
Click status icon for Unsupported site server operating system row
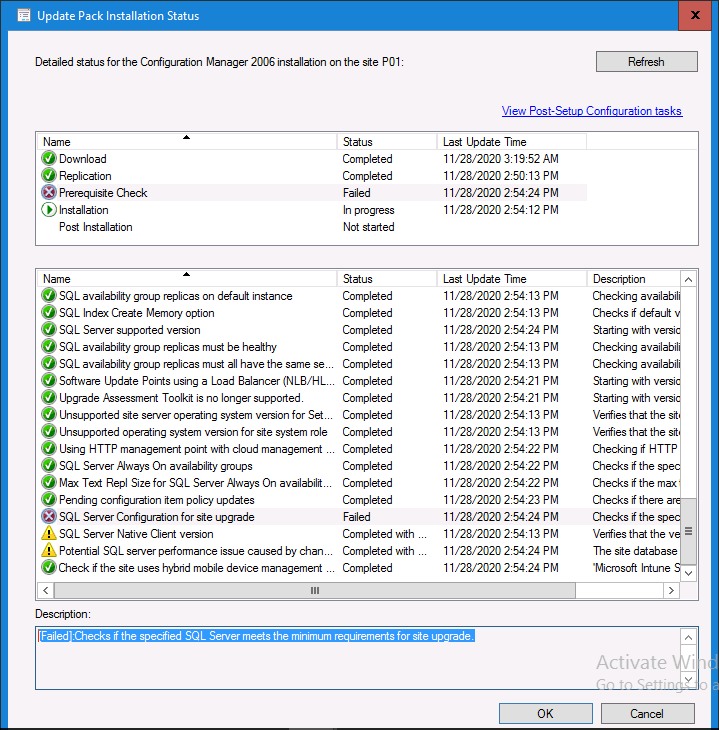[x=48, y=415]
